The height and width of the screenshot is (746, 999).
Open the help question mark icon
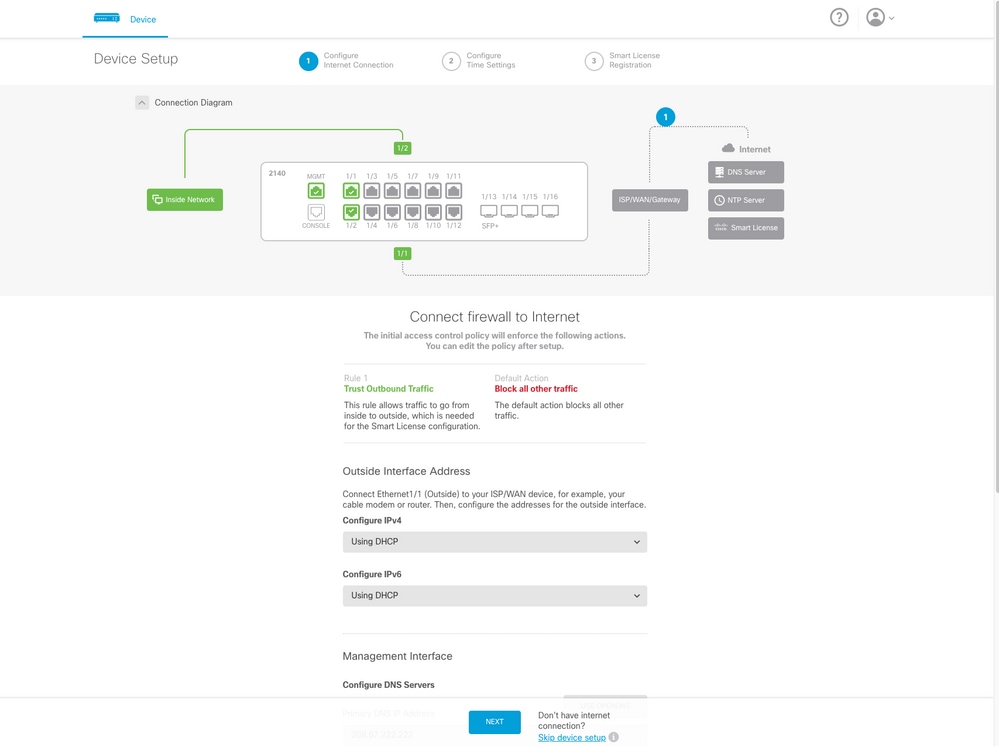839,17
